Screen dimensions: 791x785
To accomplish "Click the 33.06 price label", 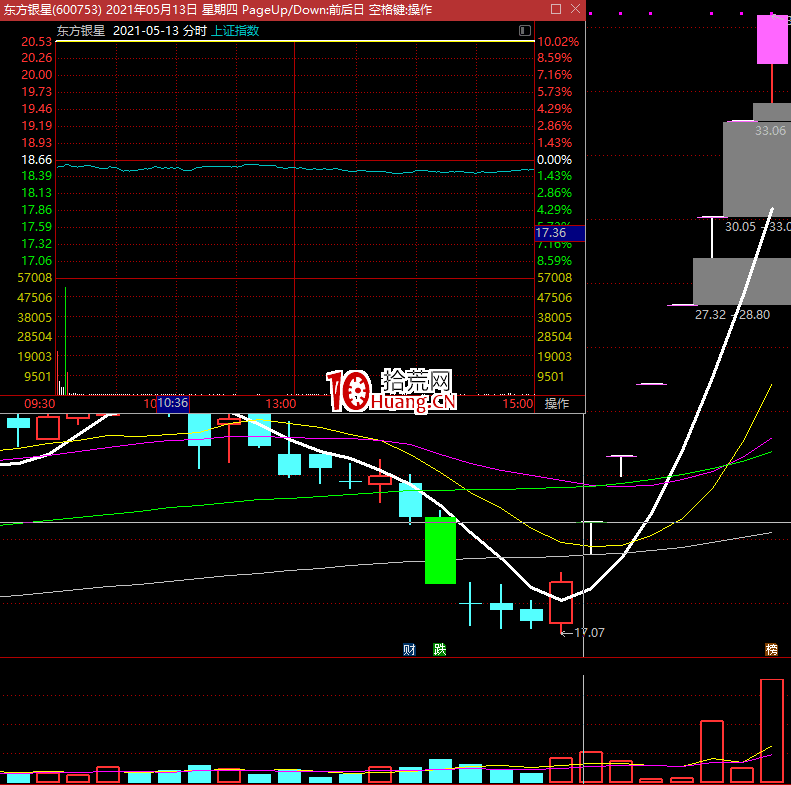I will click(770, 131).
